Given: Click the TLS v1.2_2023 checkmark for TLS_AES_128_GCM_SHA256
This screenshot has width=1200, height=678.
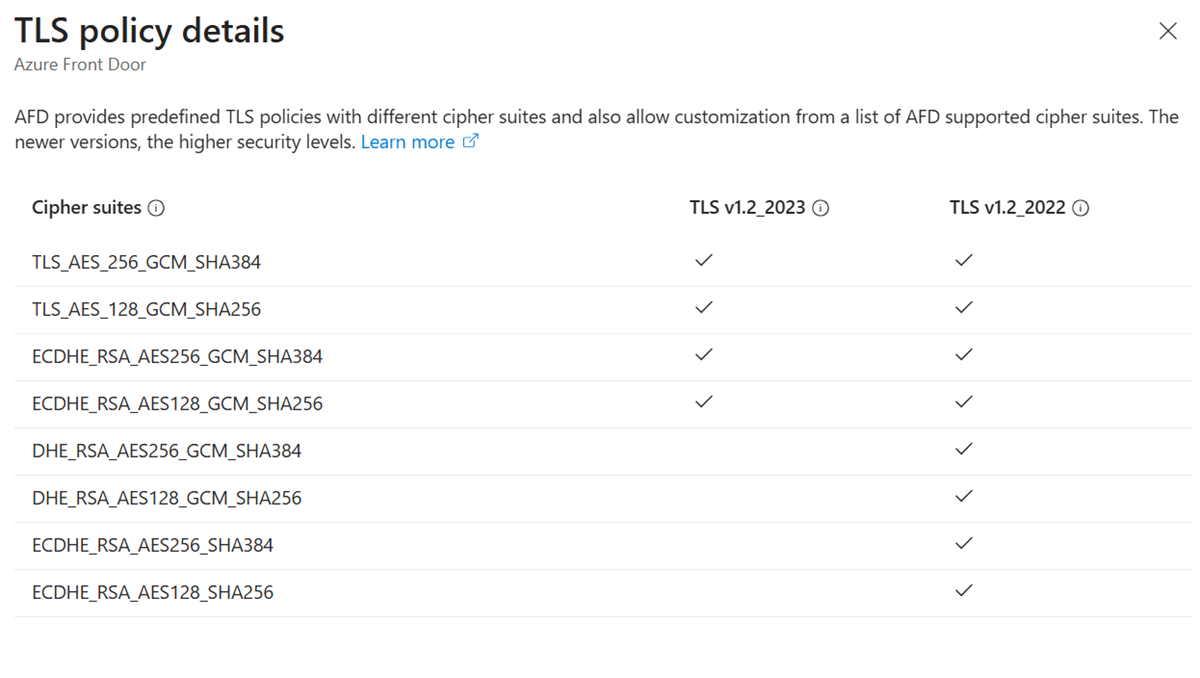Looking at the screenshot, I should (x=704, y=308).
